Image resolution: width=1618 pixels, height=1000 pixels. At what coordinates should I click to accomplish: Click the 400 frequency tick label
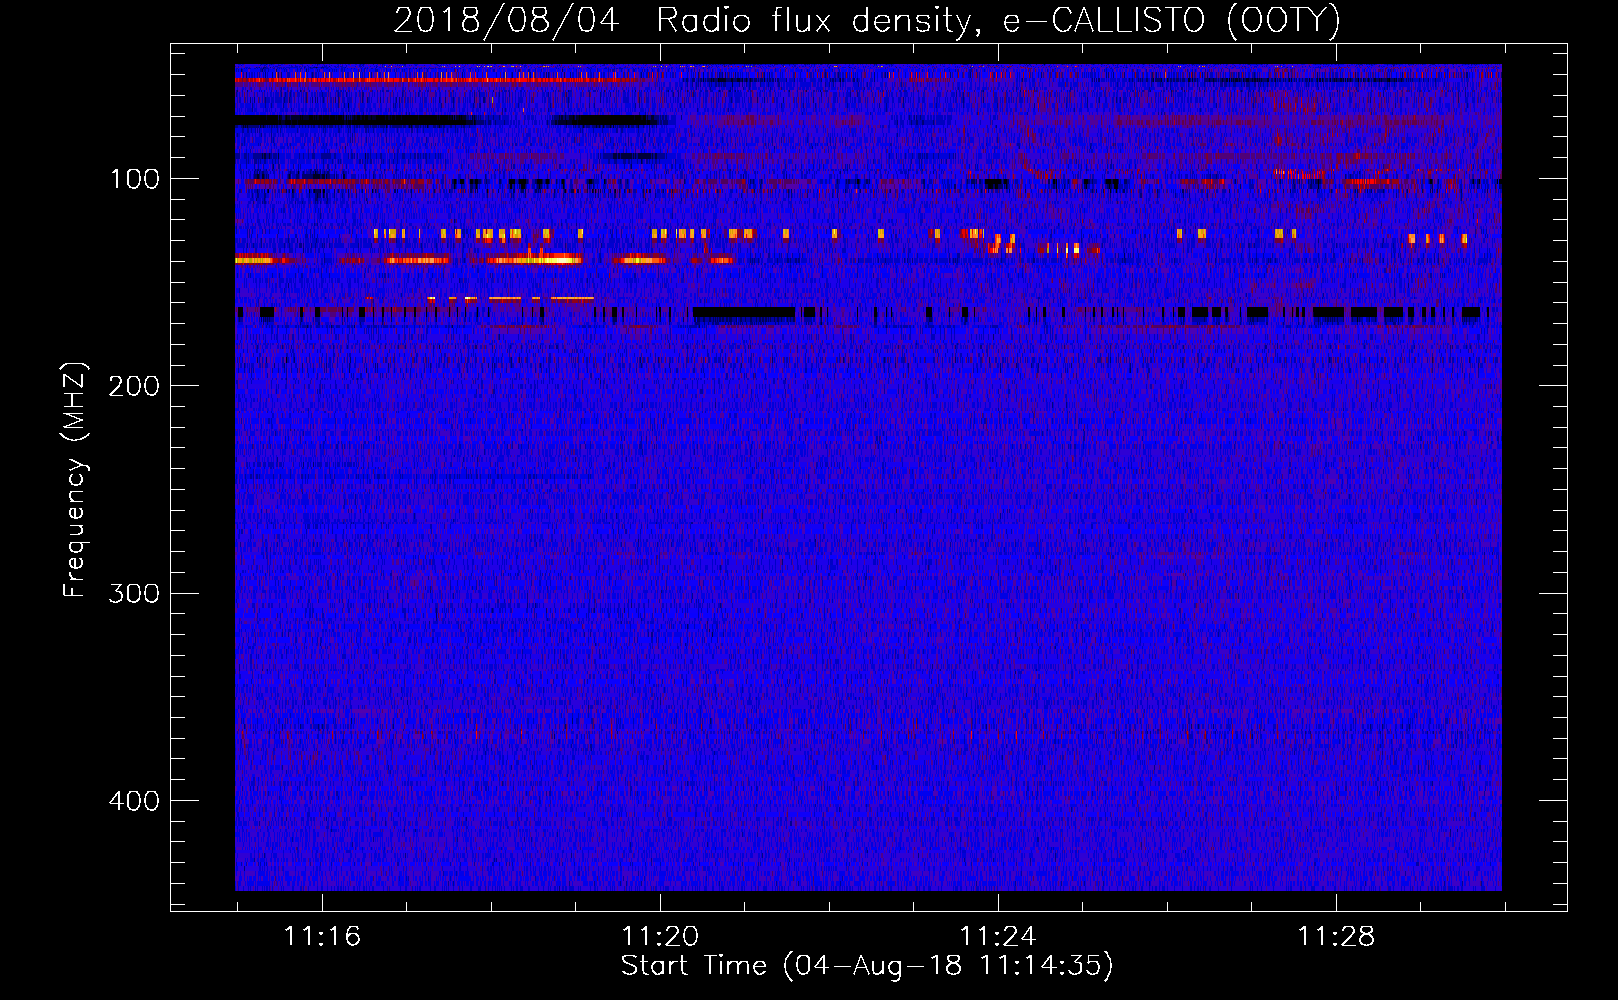(134, 801)
